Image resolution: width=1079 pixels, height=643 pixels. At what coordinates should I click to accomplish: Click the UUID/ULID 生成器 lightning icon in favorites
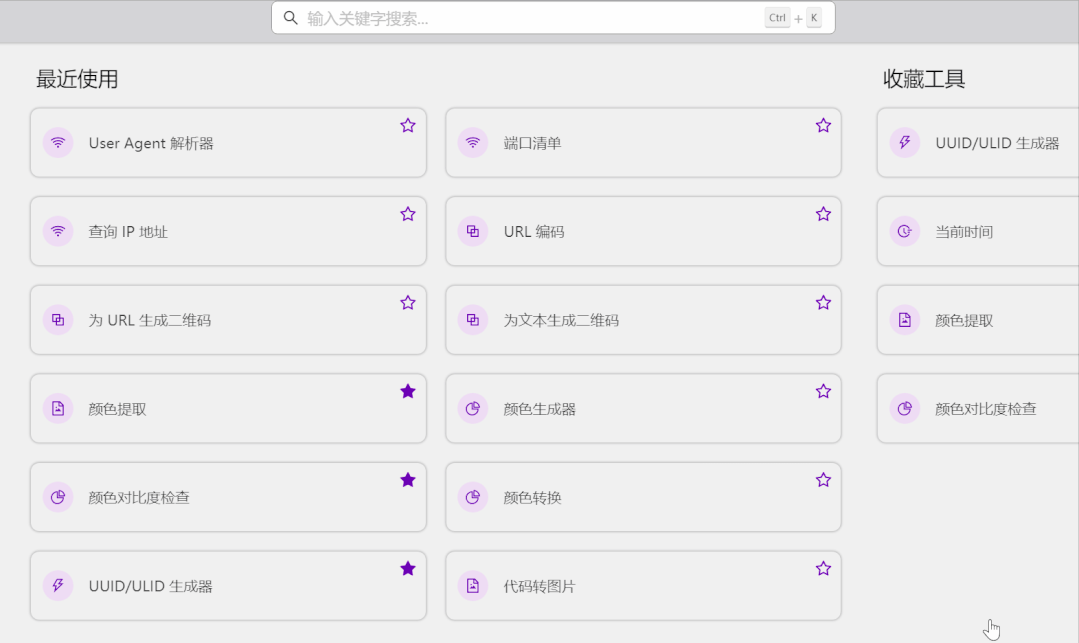click(905, 143)
